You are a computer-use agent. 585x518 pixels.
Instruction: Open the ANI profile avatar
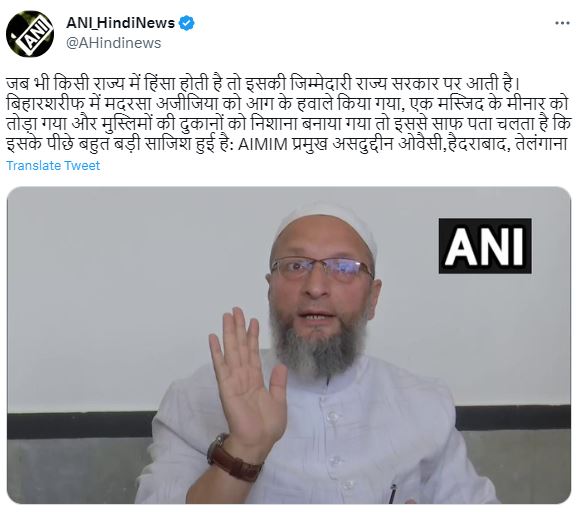[x=30, y=33]
